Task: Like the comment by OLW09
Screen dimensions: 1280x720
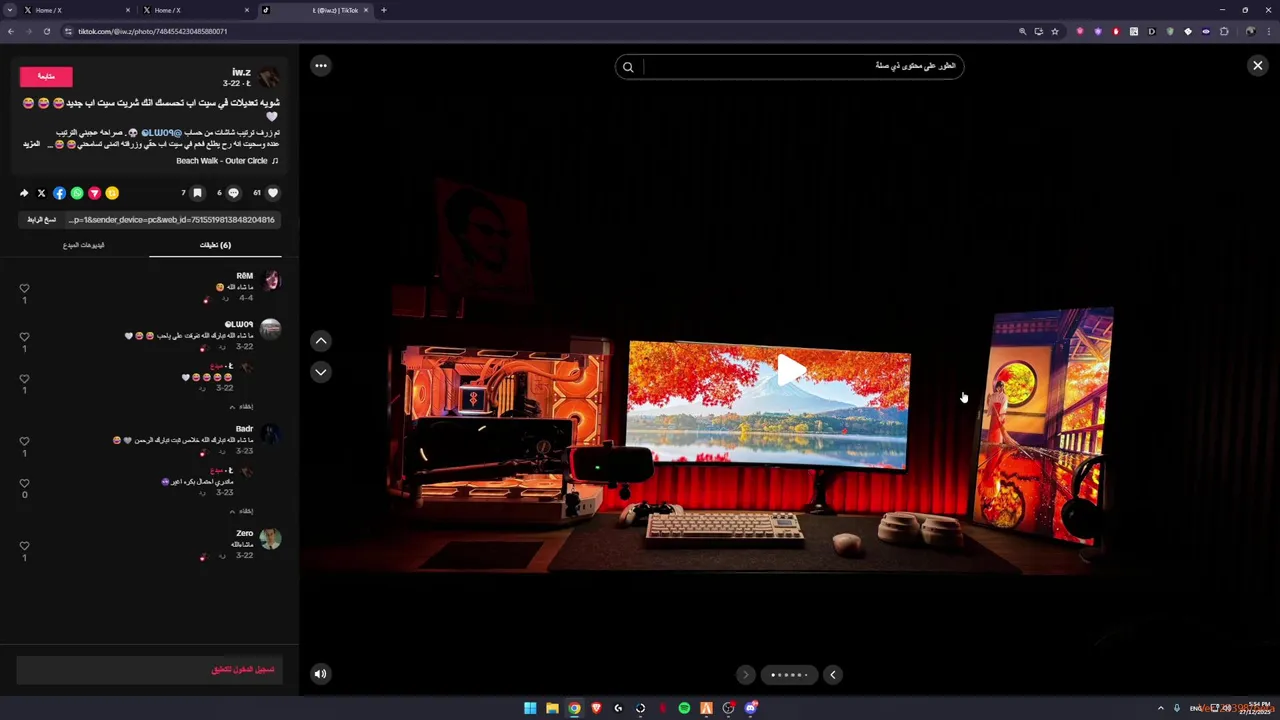Action: (24, 337)
